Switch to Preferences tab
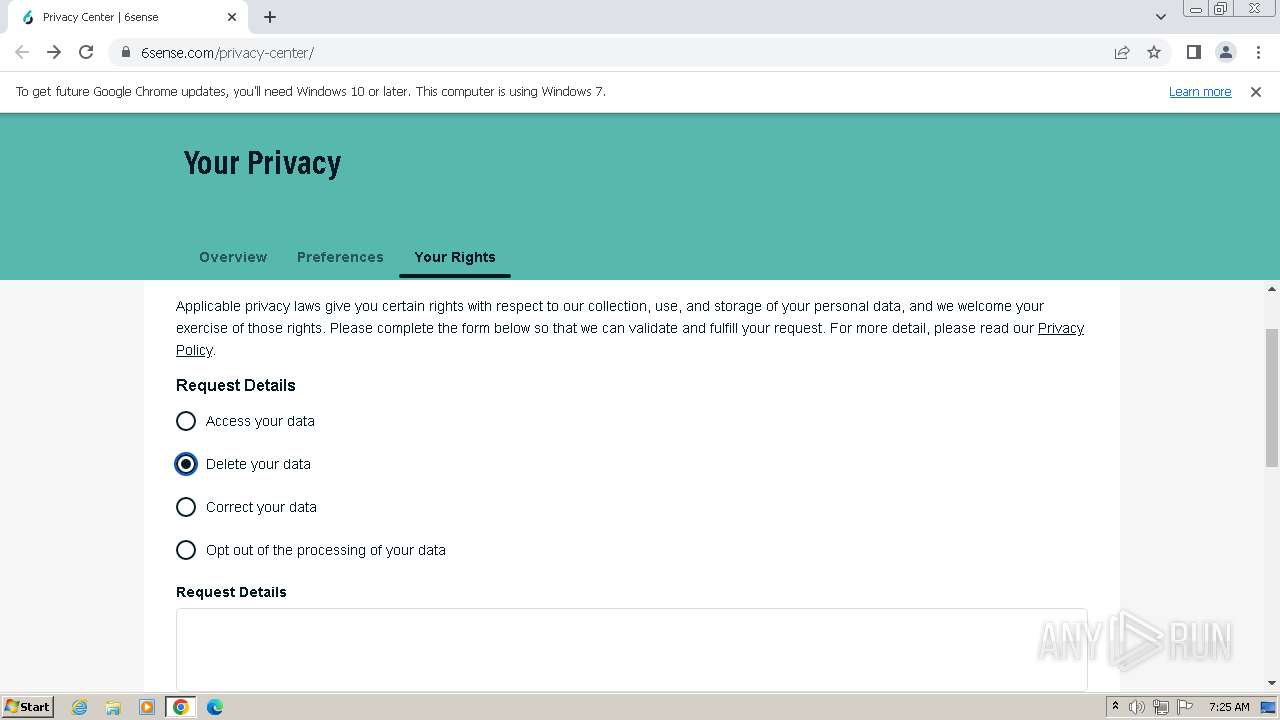Image resolution: width=1280 pixels, height=720 pixels. [340, 257]
